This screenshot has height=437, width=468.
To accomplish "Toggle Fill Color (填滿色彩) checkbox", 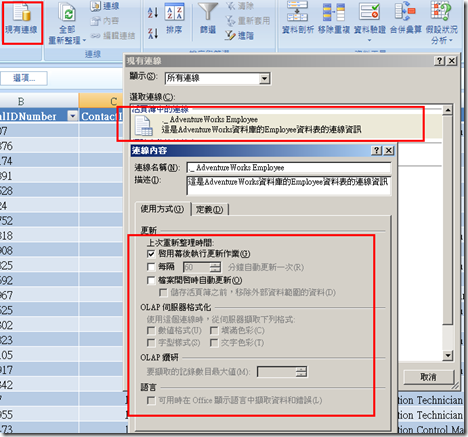I will (214, 331).
